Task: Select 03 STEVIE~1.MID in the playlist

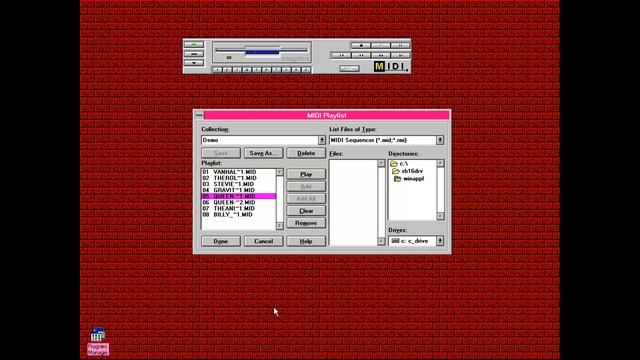Action: click(x=239, y=184)
